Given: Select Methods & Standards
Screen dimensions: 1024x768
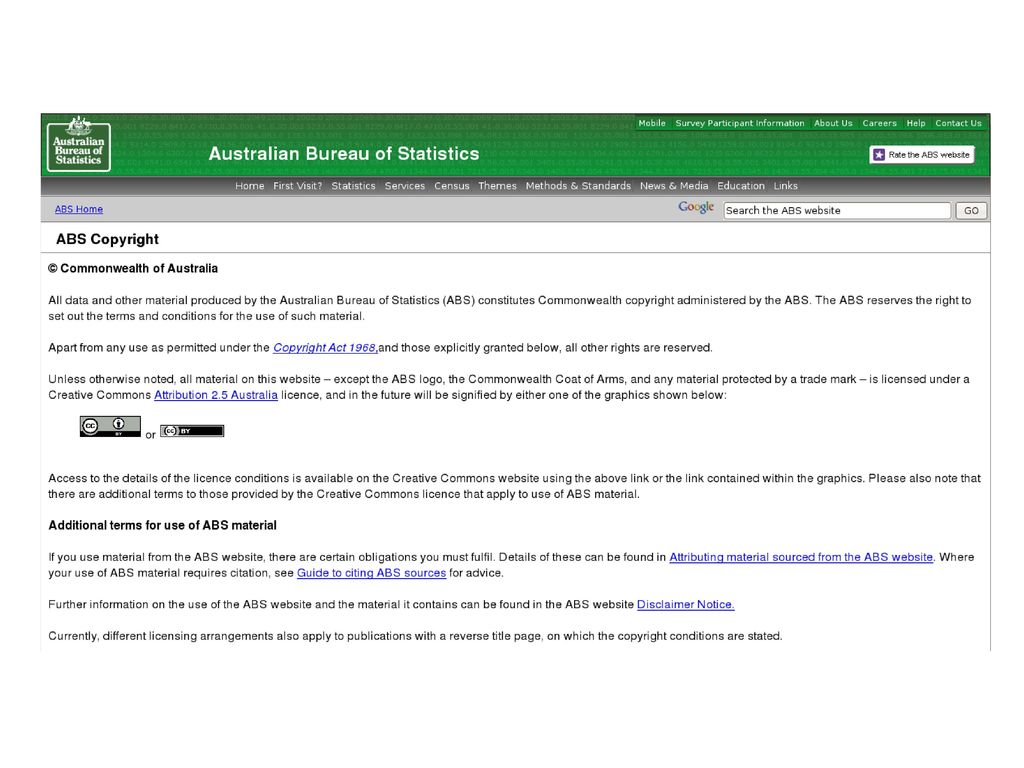Looking at the screenshot, I should pyautogui.click(x=578, y=186).
